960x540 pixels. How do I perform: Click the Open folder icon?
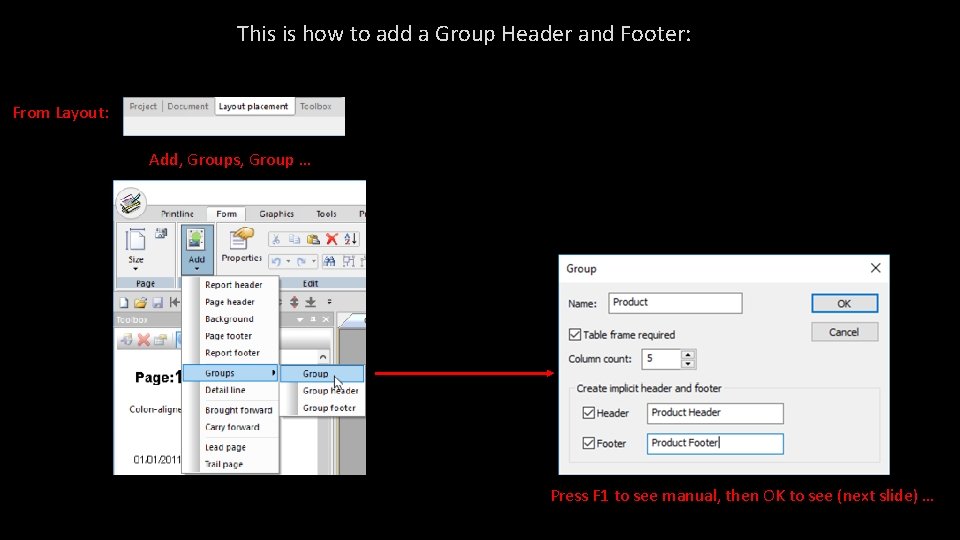[x=140, y=302]
